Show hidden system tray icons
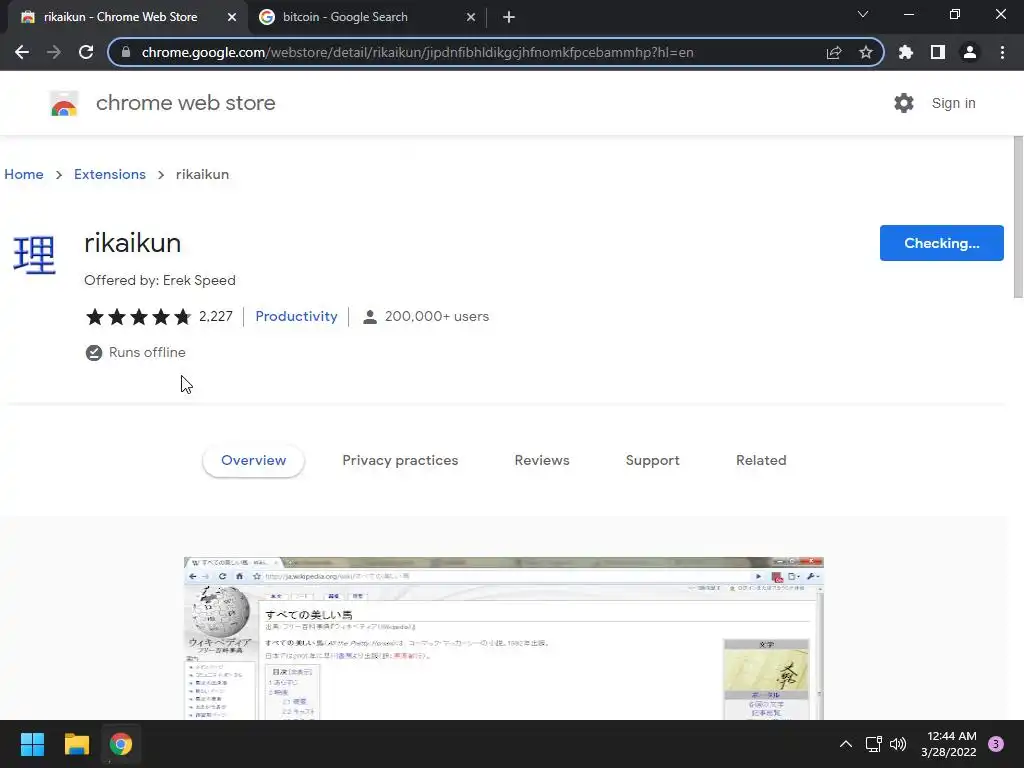The image size is (1024, 768). point(846,744)
